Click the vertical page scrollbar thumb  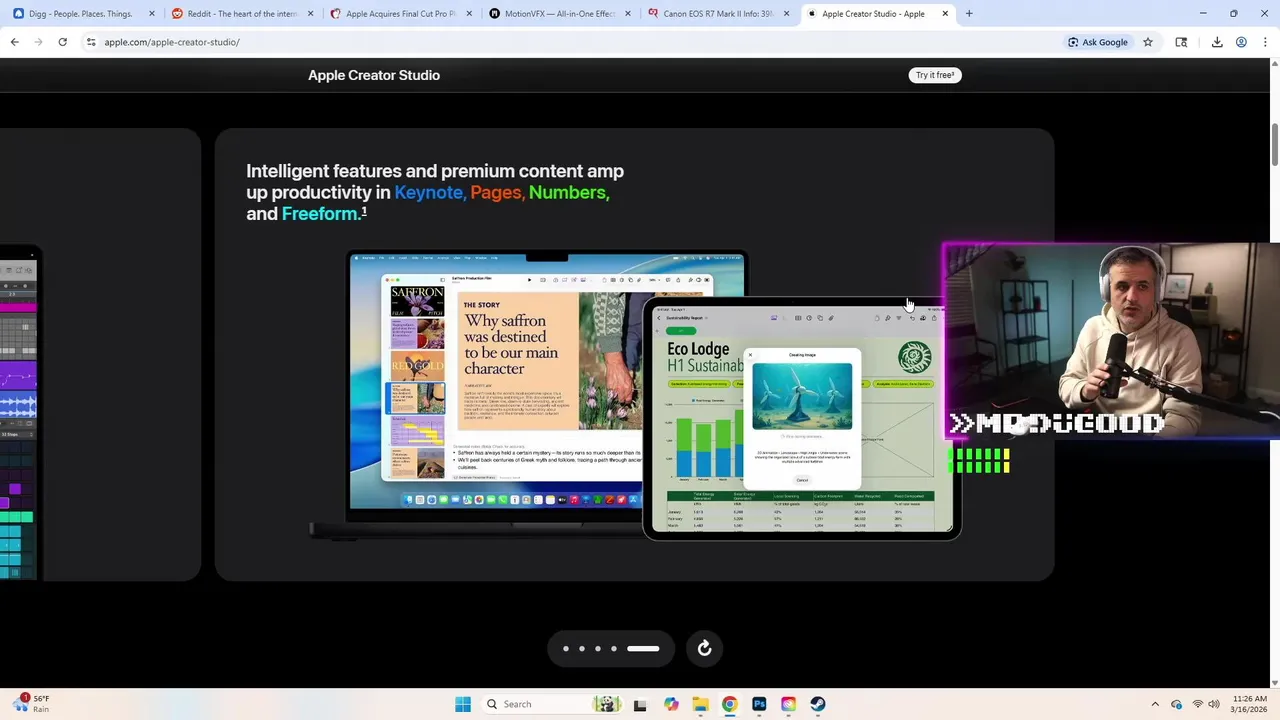pos(1274,144)
